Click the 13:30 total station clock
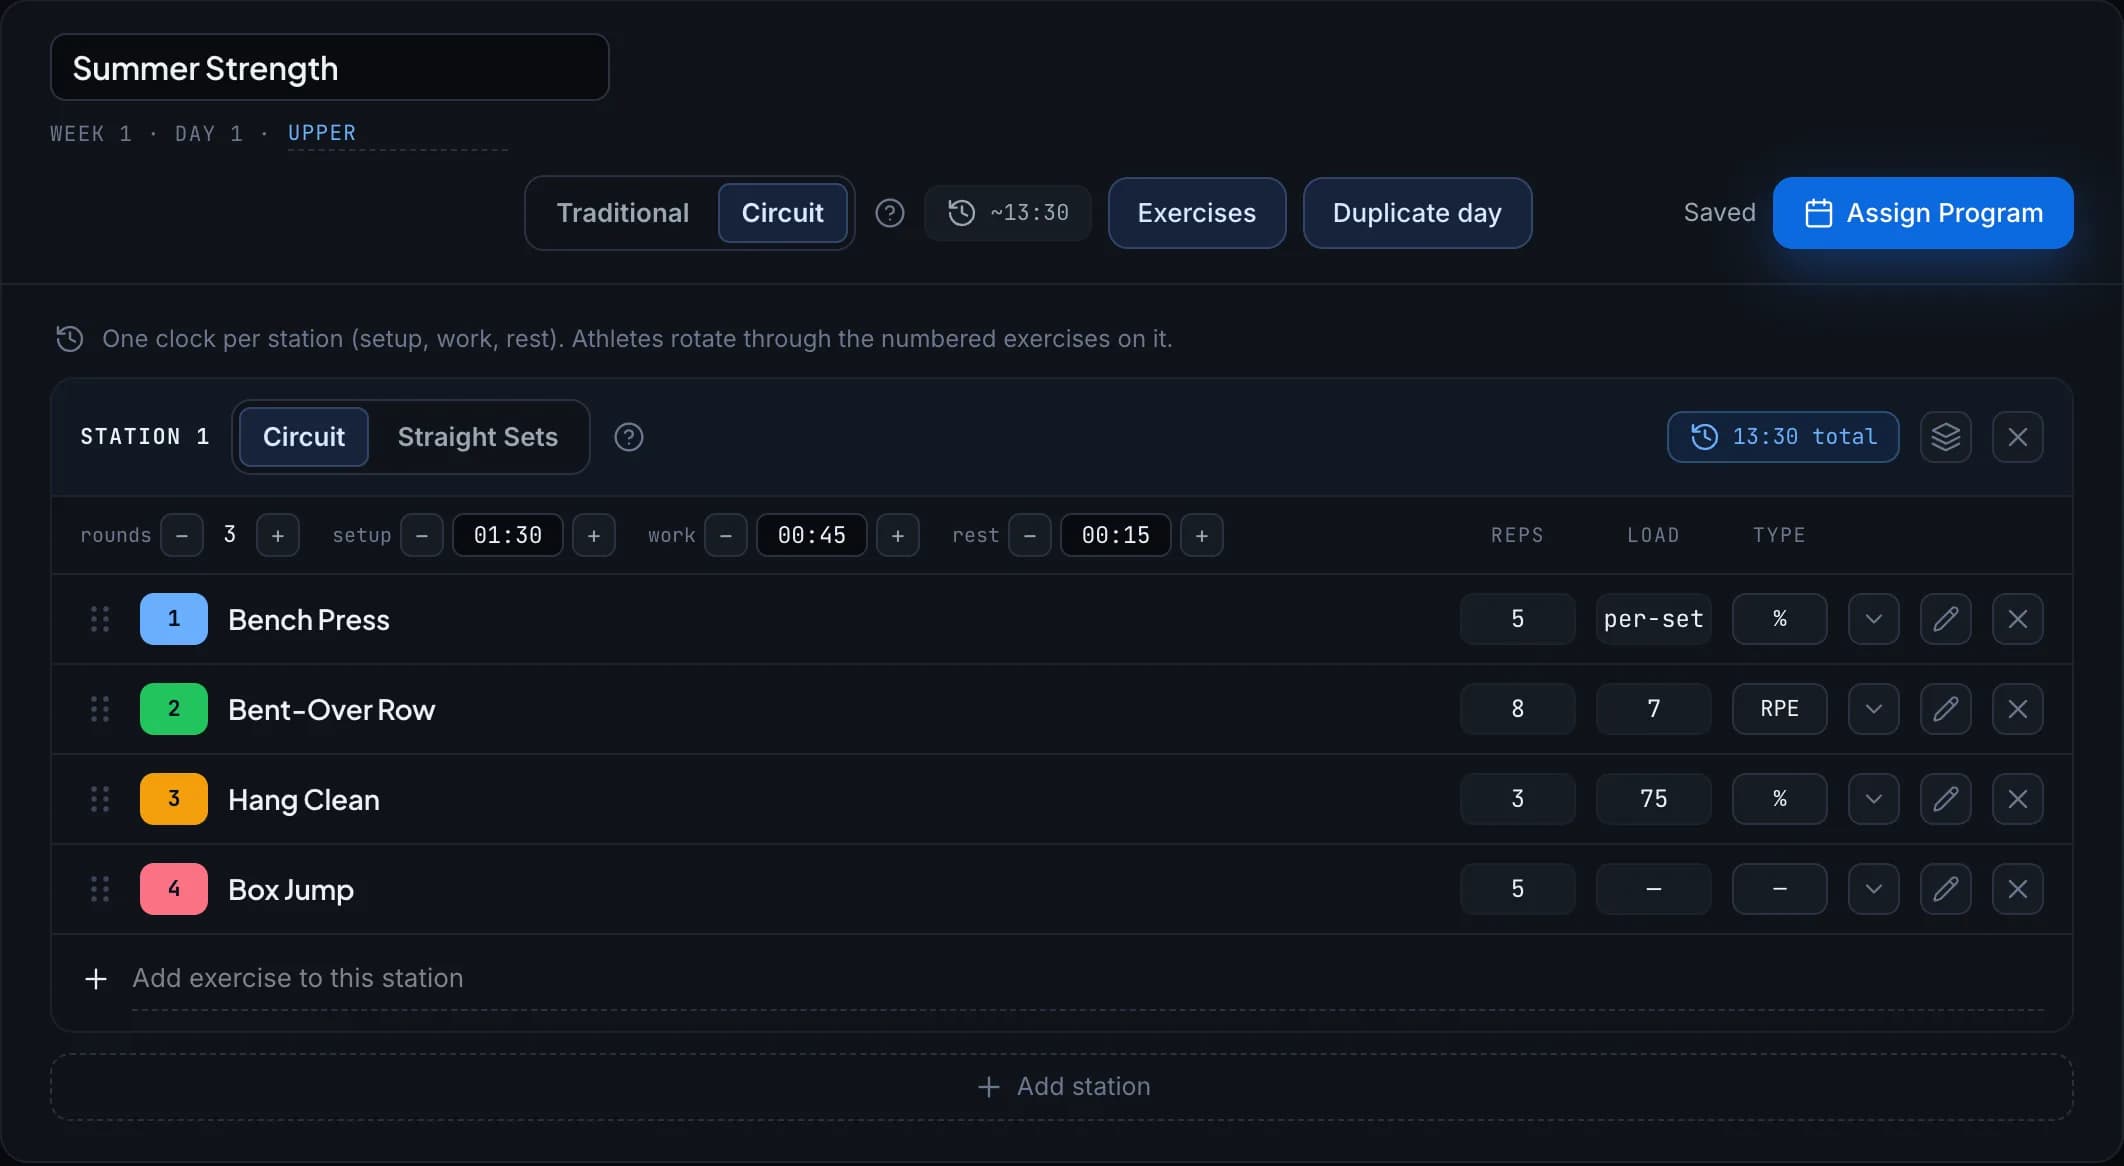 tap(1783, 437)
